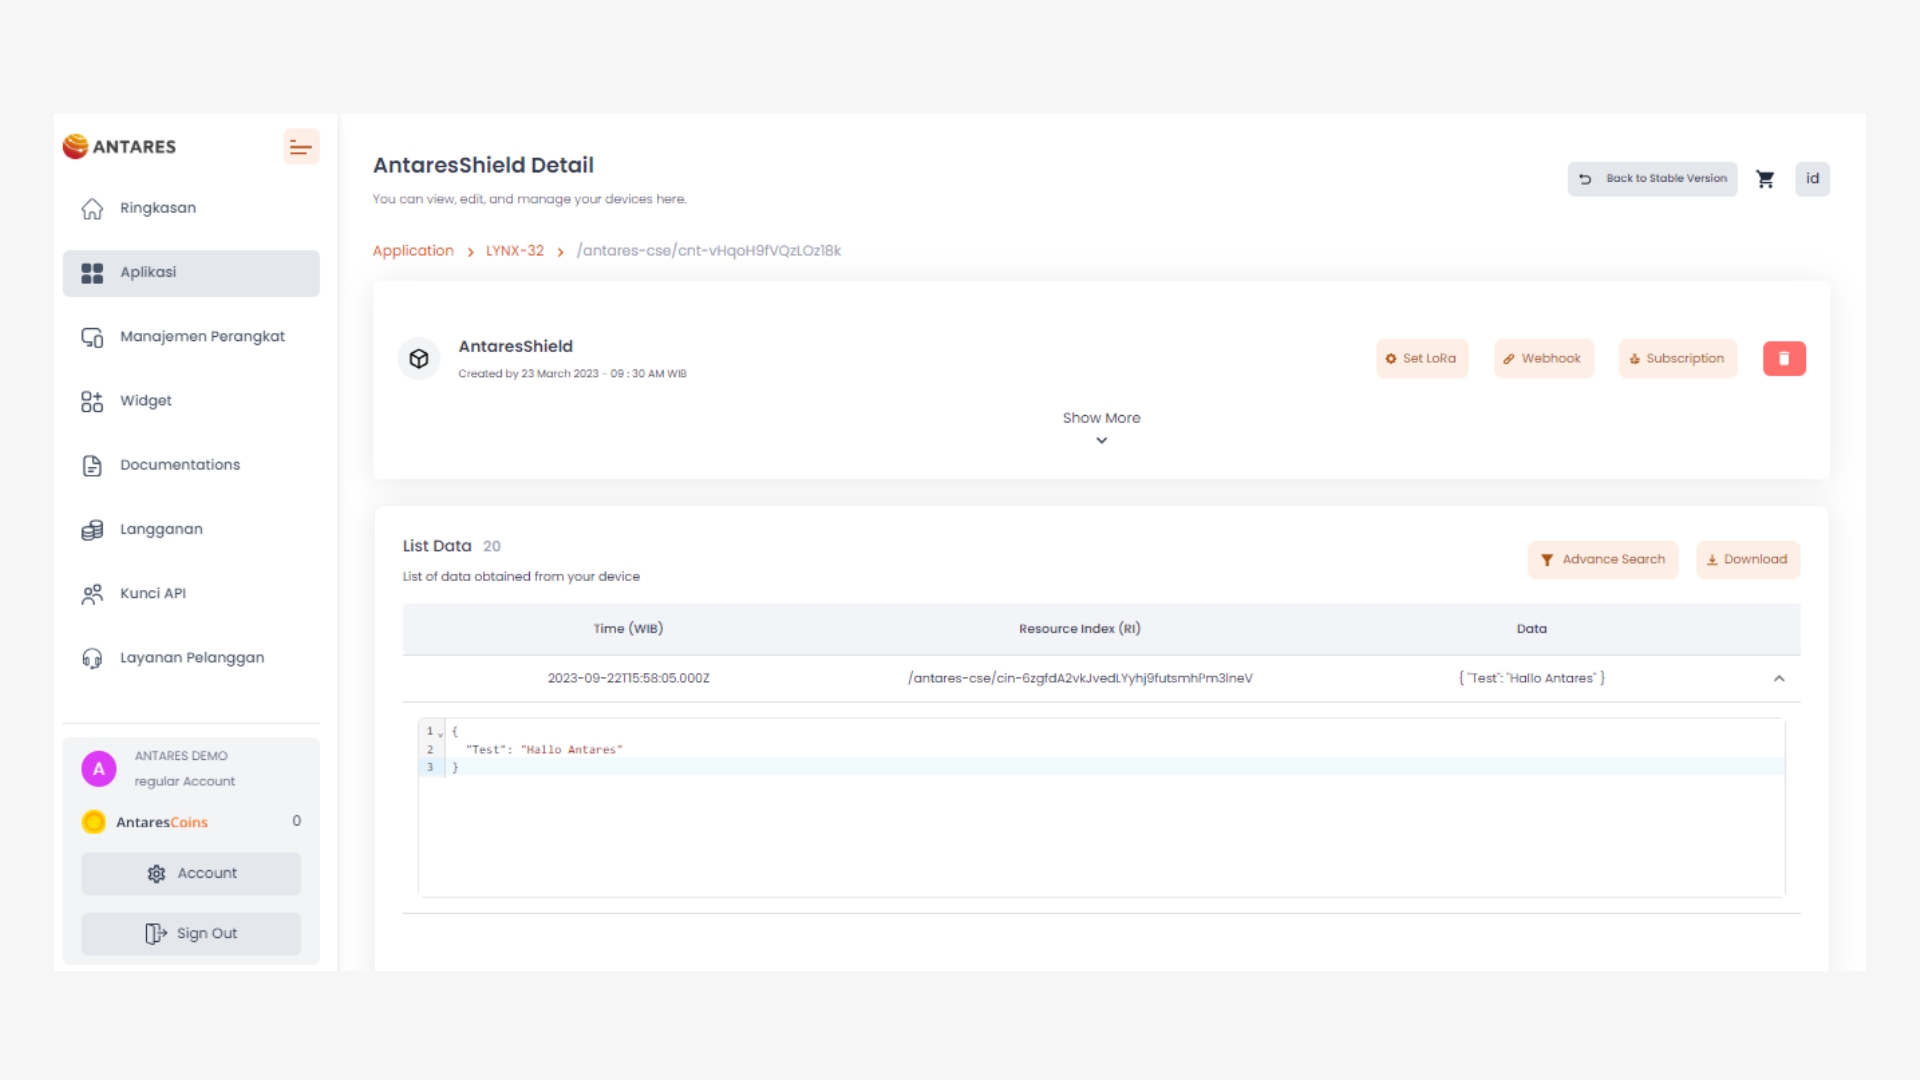Click the Antares logo

tap(119, 146)
